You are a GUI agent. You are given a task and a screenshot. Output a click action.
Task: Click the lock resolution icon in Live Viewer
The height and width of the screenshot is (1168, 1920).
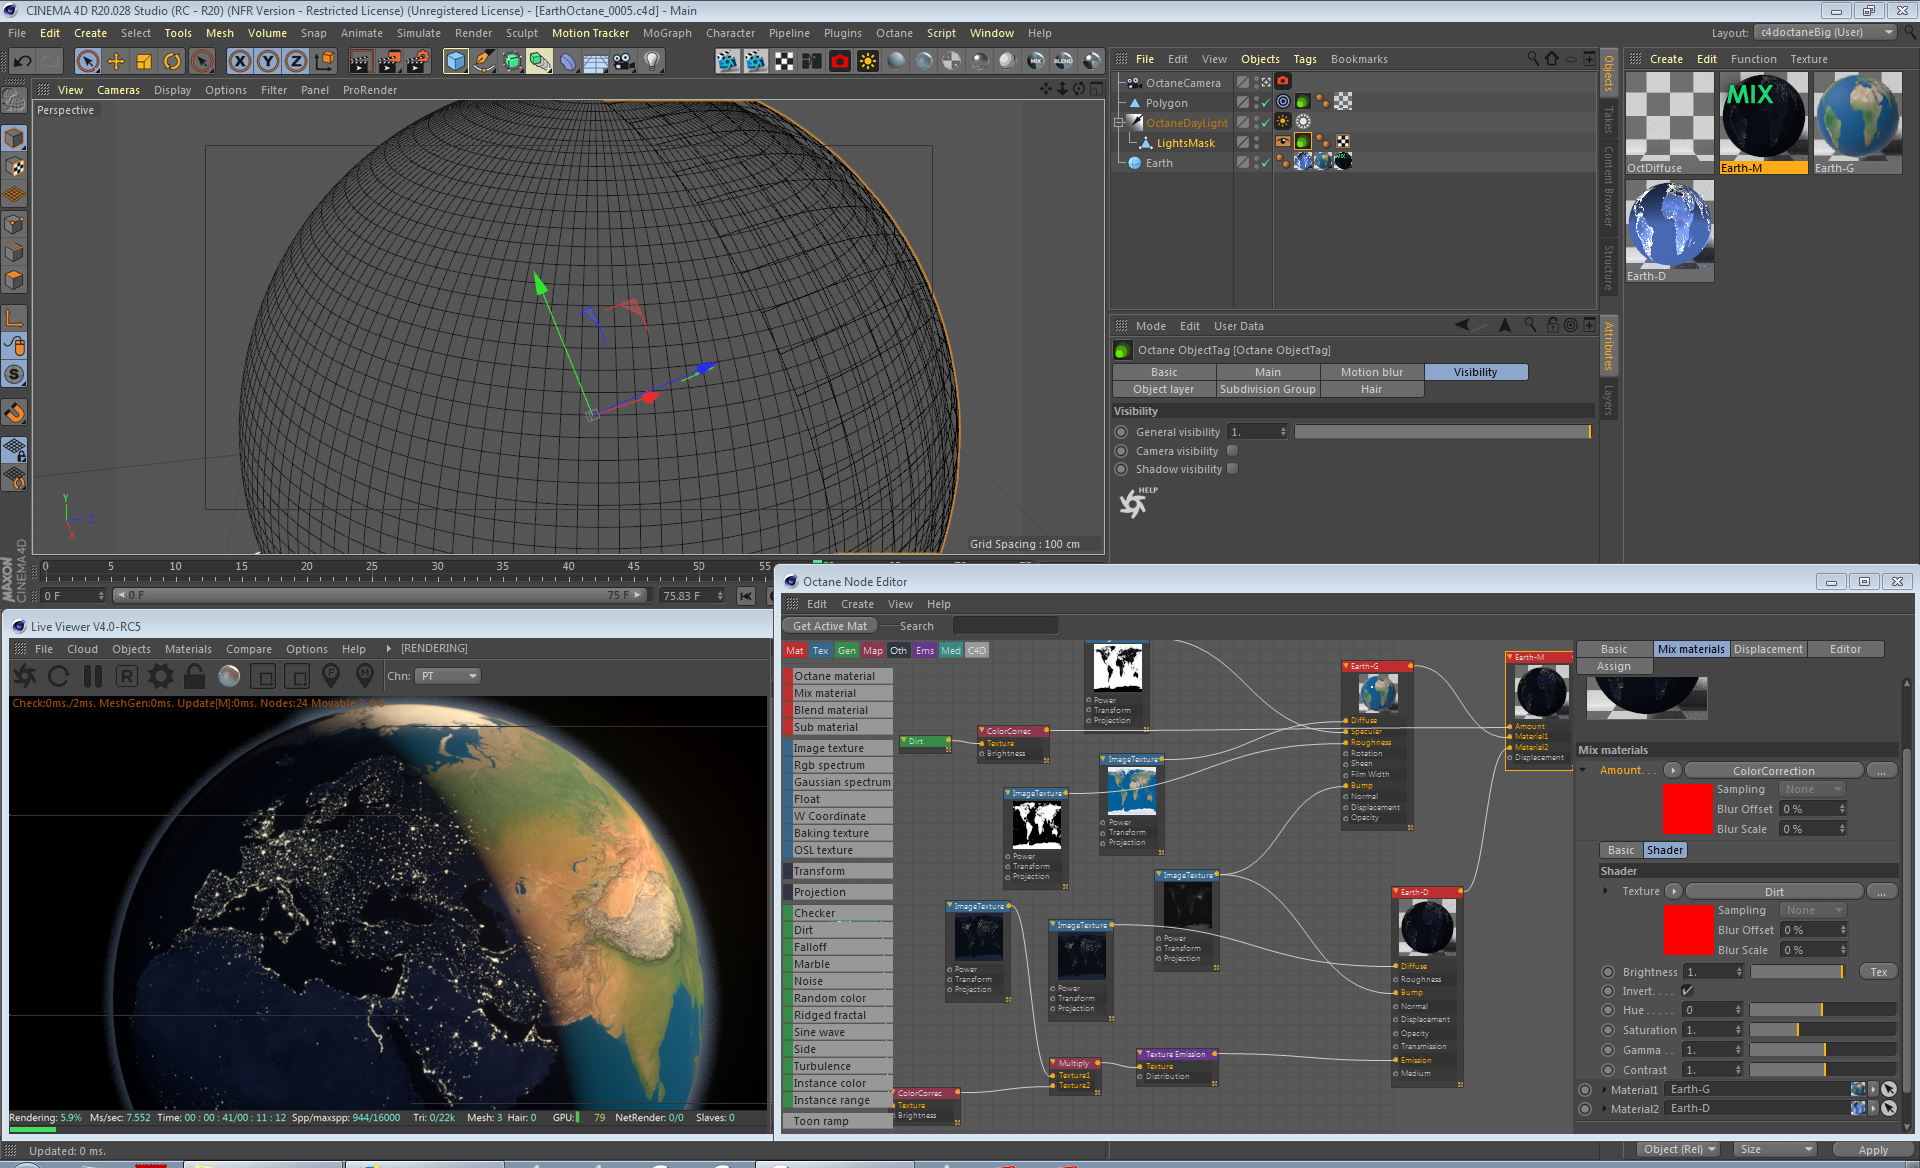pyautogui.click(x=195, y=677)
